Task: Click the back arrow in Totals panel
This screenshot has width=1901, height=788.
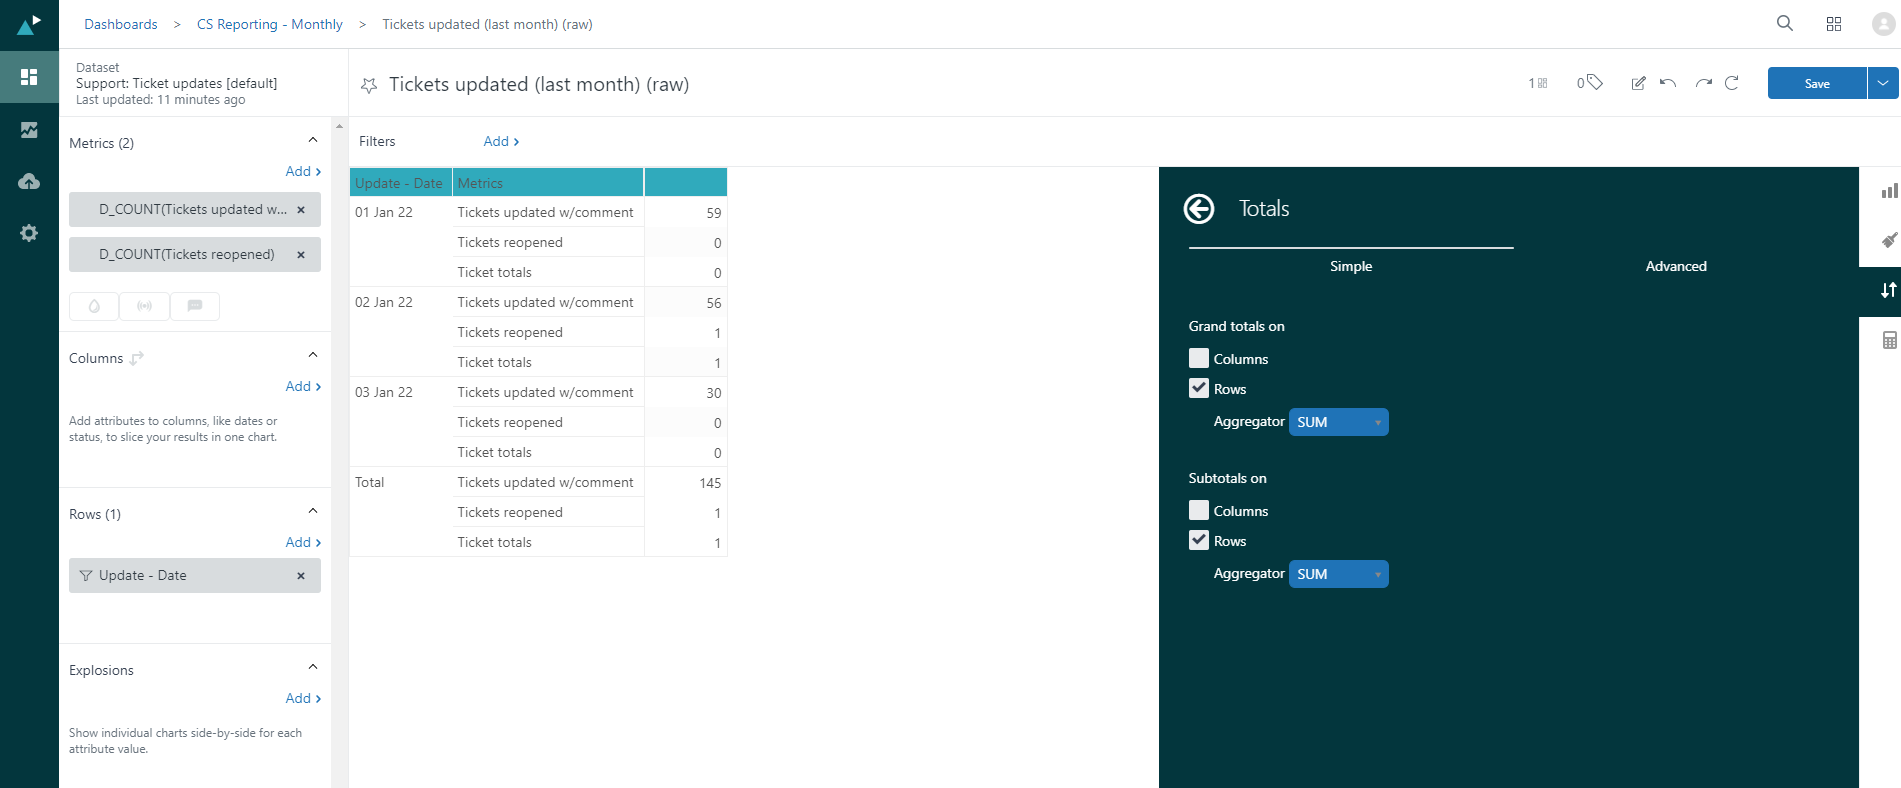Action: click(x=1198, y=209)
